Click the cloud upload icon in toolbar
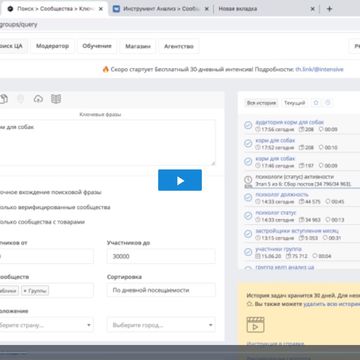The image size is (360, 360). click(38, 99)
